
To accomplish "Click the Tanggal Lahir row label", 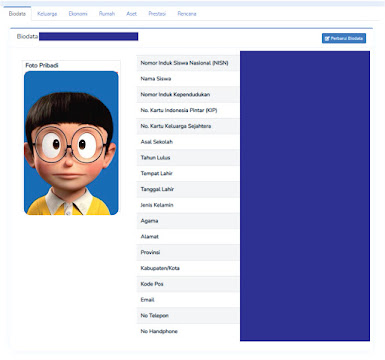I will pos(157,189).
